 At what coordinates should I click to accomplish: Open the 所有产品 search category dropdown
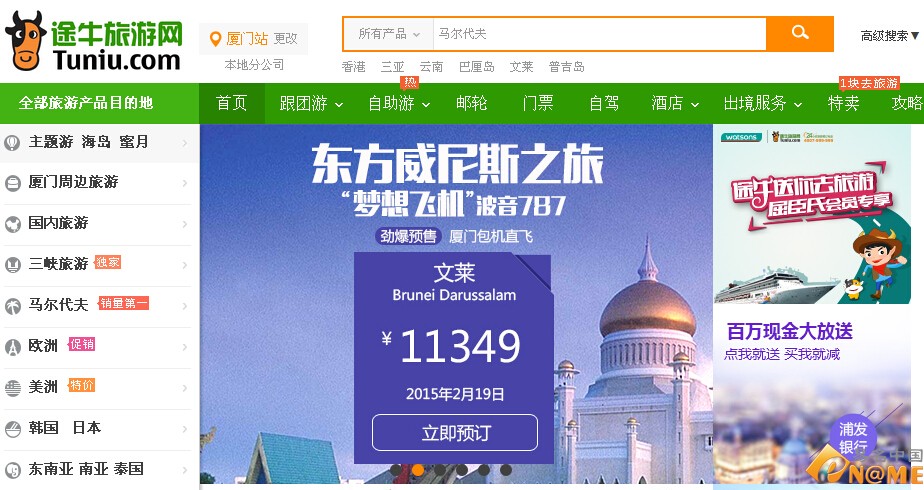coord(388,34)
